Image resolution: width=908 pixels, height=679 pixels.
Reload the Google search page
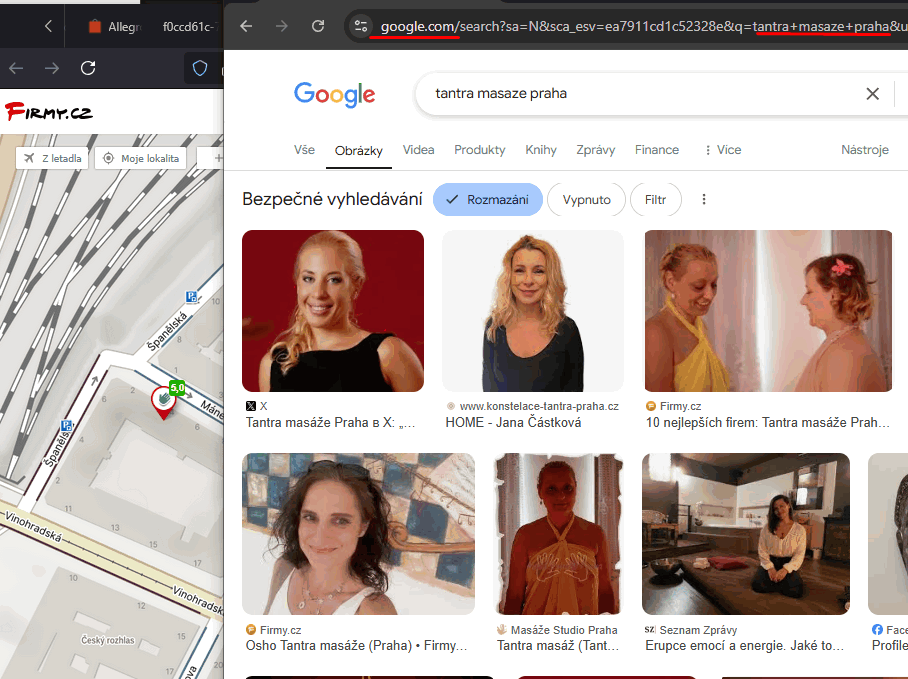coord(318,26)
